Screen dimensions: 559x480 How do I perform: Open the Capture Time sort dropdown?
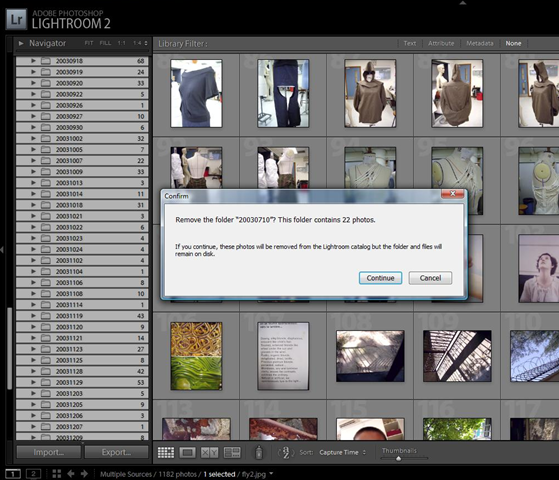[x=342, y=452]
